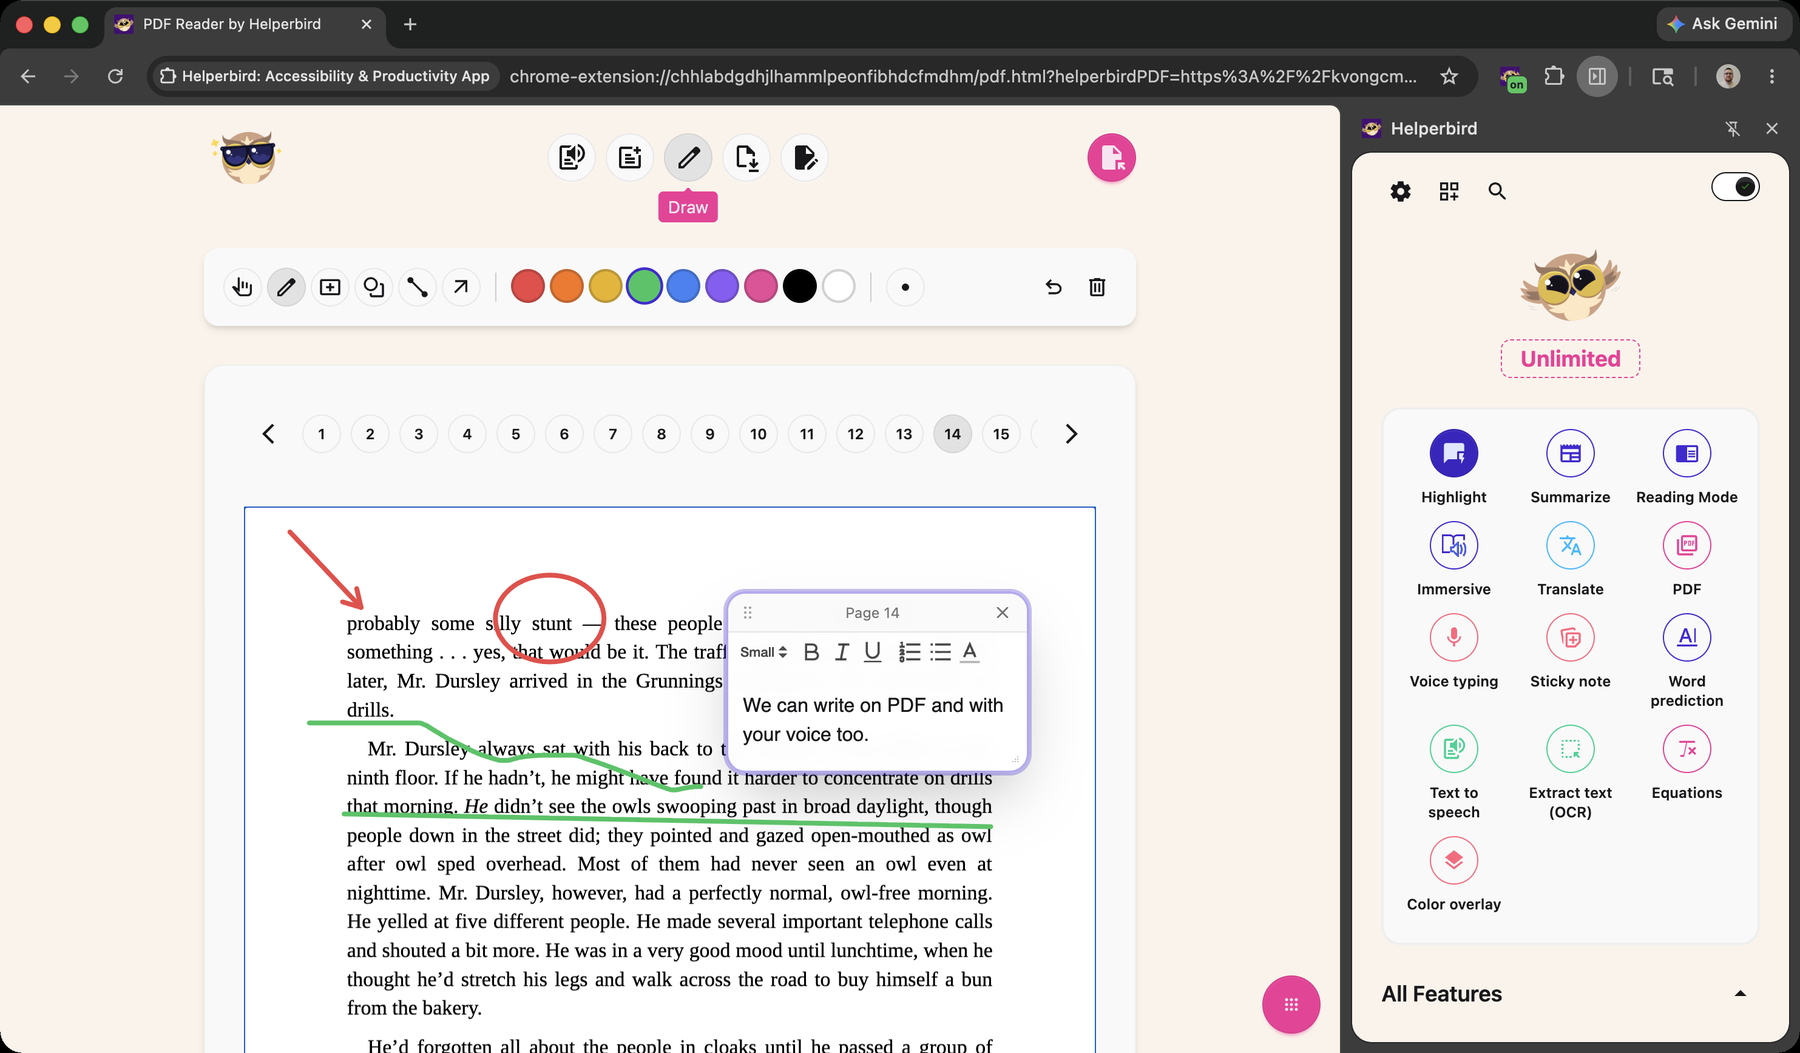The image size is (1800, 1053).
Task: Click the Unlimited plan badge
Action: coord(1570,359)
